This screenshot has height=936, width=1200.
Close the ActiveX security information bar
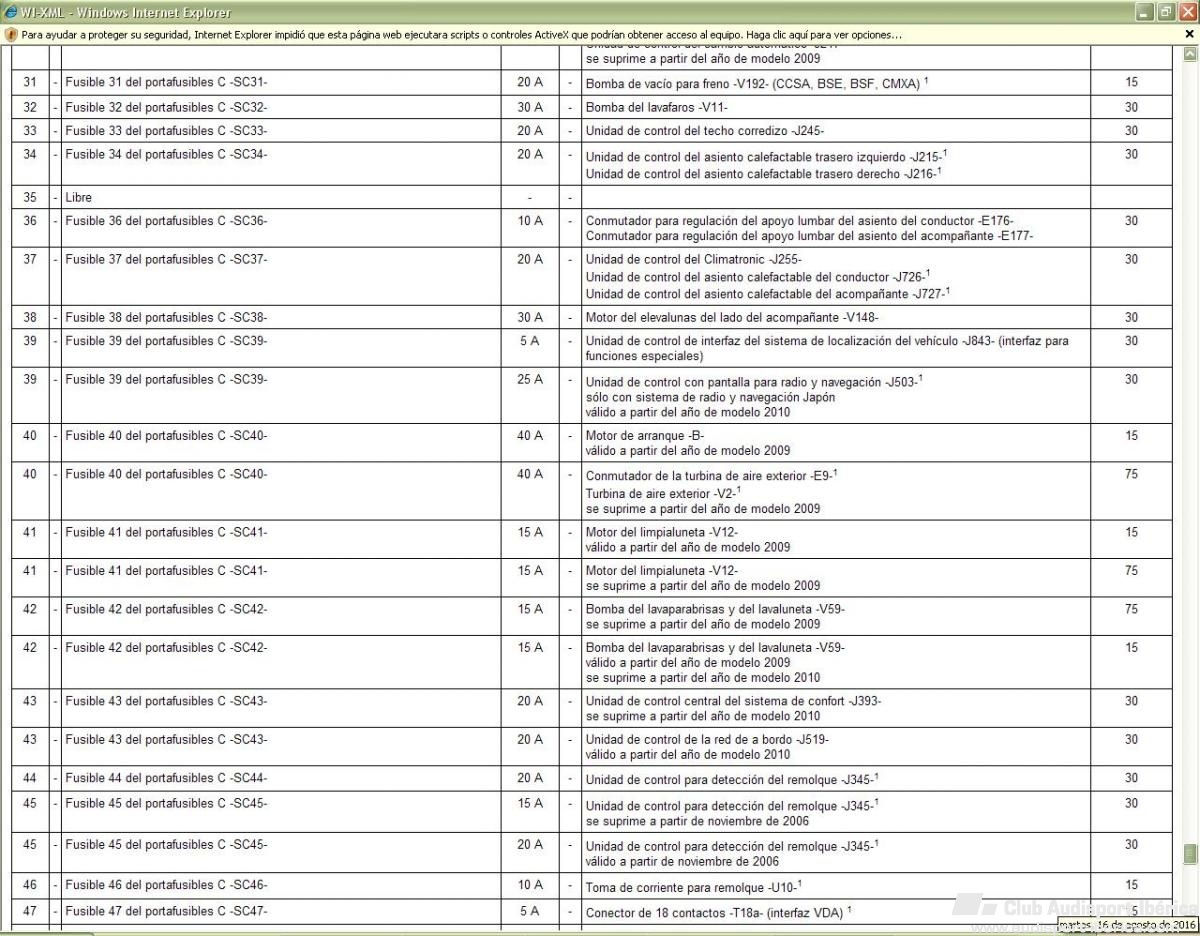pos(1189,34)
